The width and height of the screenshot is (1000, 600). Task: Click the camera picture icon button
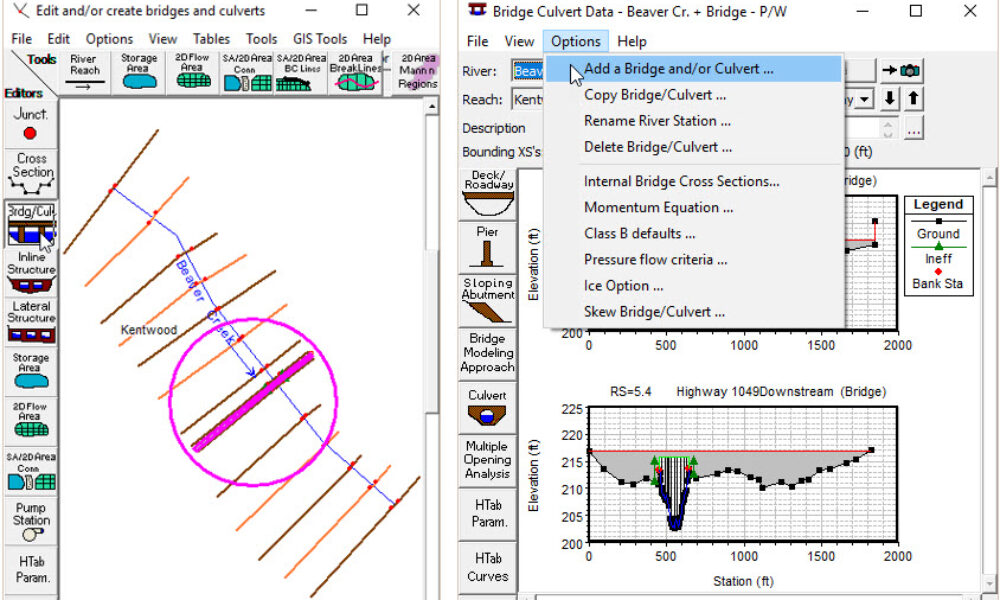pyautogui.click(x=901, y=71)
